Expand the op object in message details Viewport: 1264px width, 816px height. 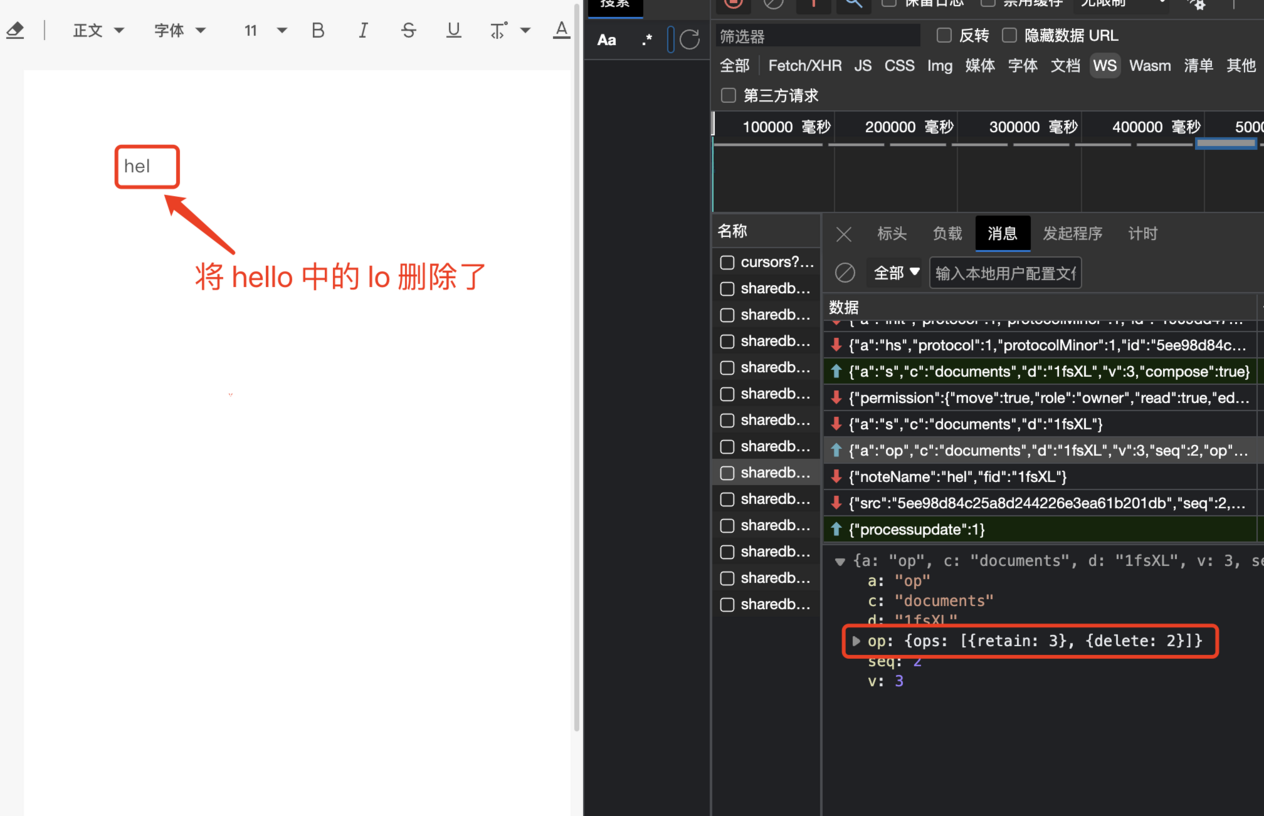[x=856, y=641]
